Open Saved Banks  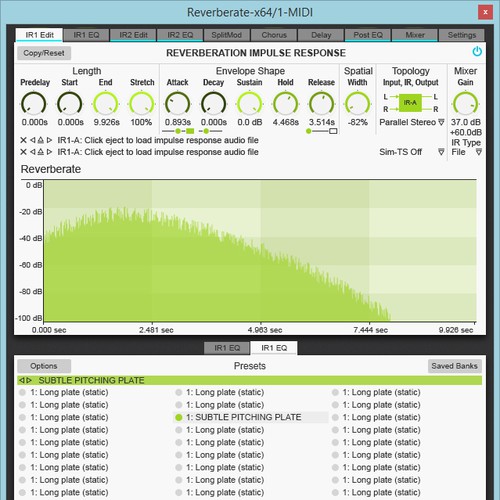tap(454, 366)
